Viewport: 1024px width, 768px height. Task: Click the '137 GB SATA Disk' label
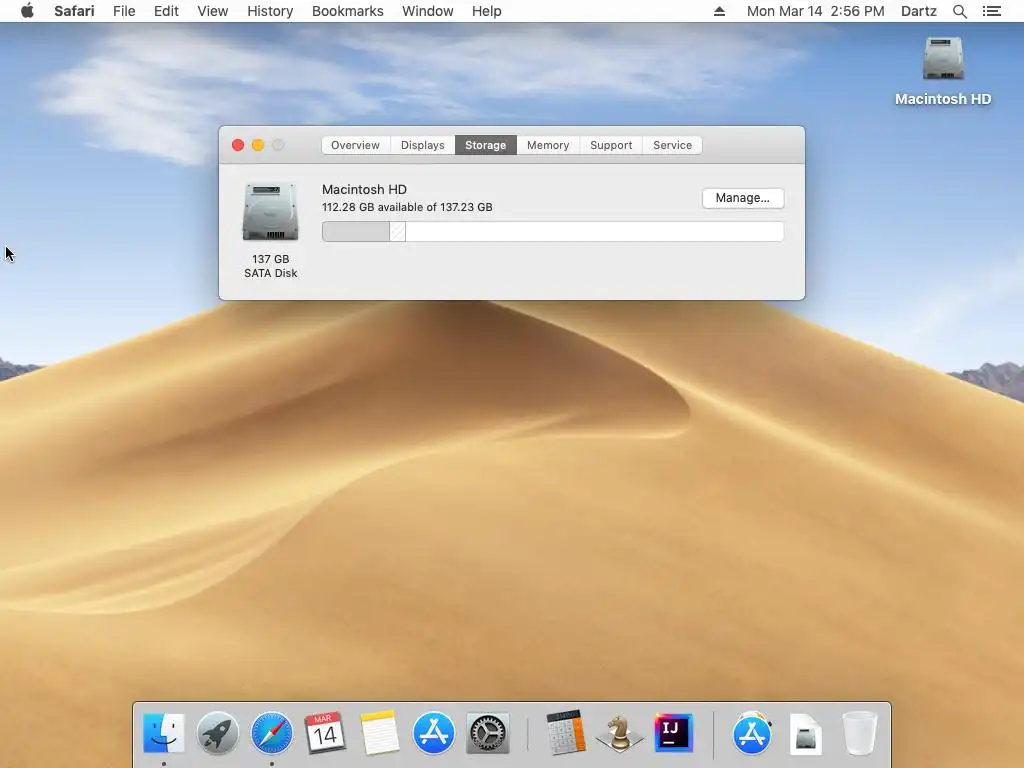tap(270, 266)
